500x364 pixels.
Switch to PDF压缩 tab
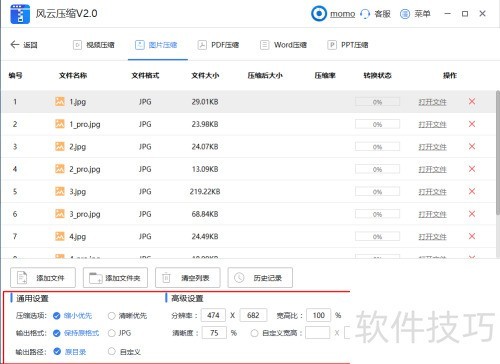click(x=219, y=45)
